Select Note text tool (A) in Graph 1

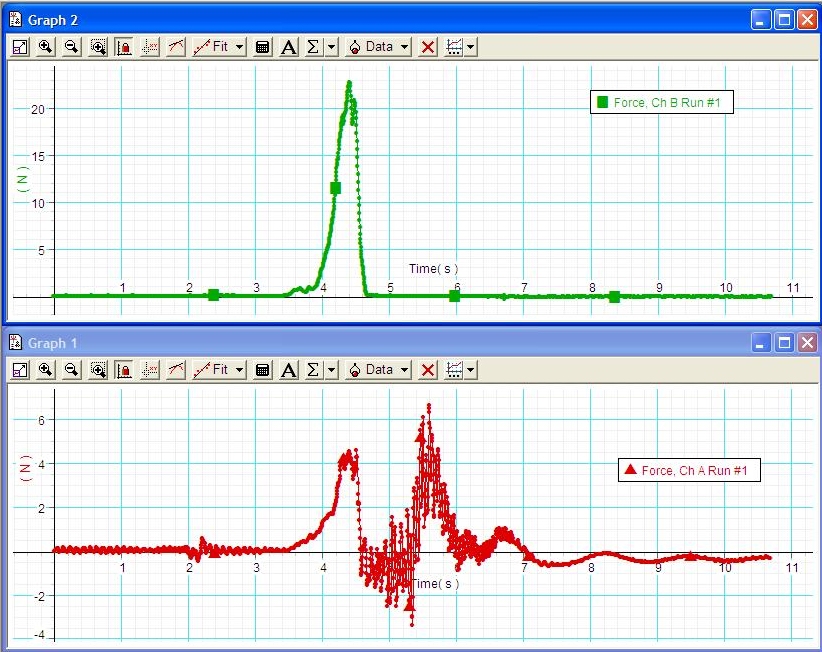coord(288,370)
